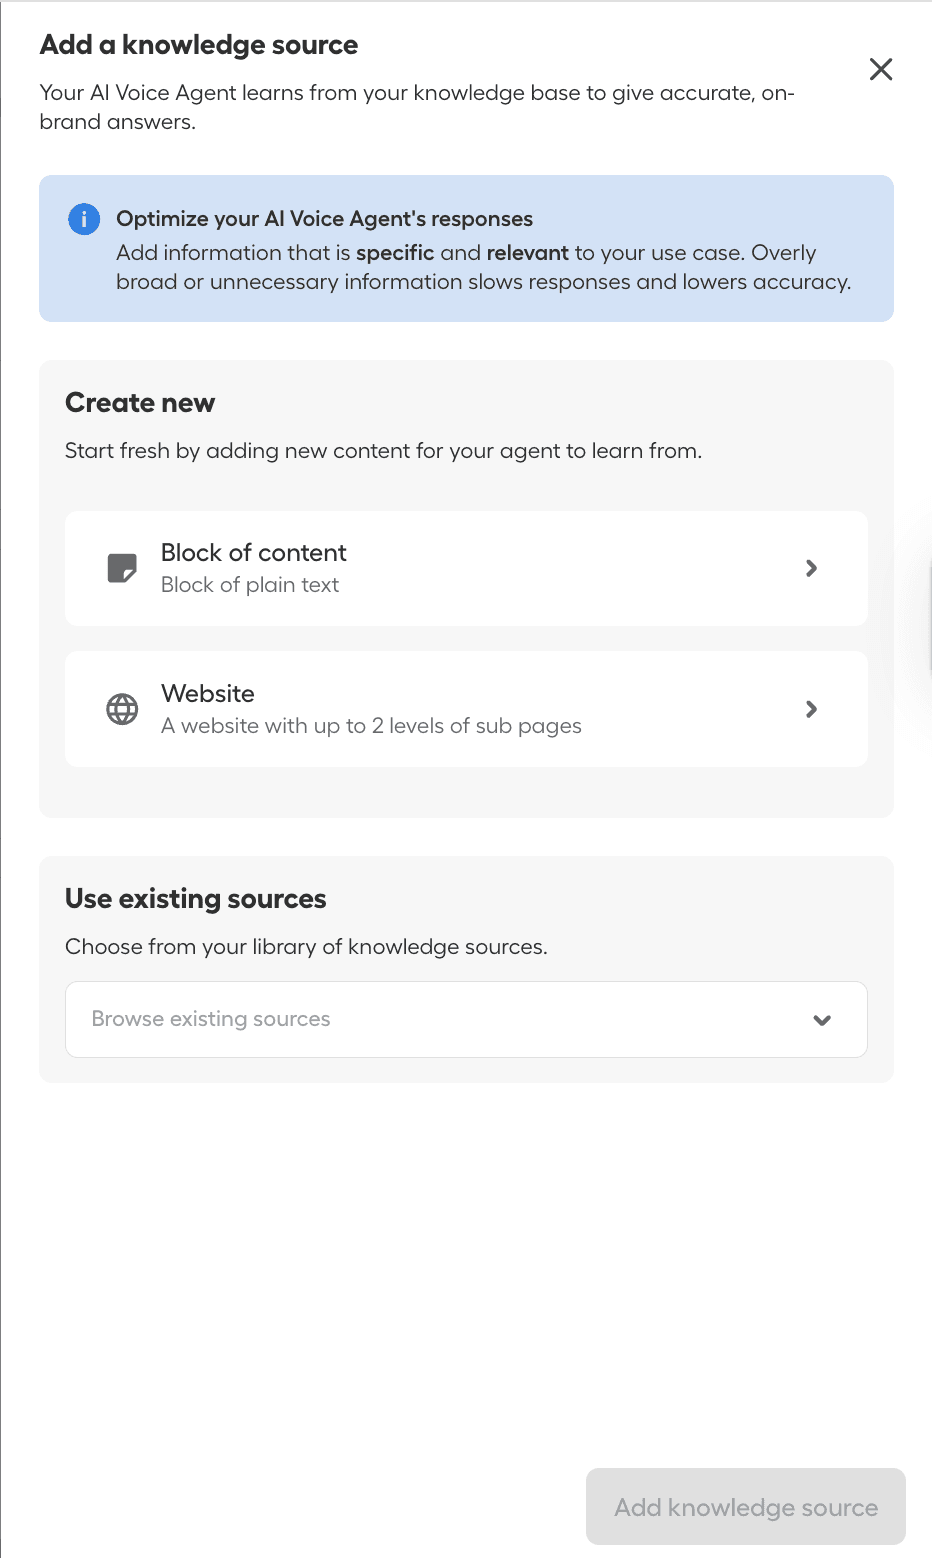
Task: Select the Website knowledge source option
Action: coord(466,708)
